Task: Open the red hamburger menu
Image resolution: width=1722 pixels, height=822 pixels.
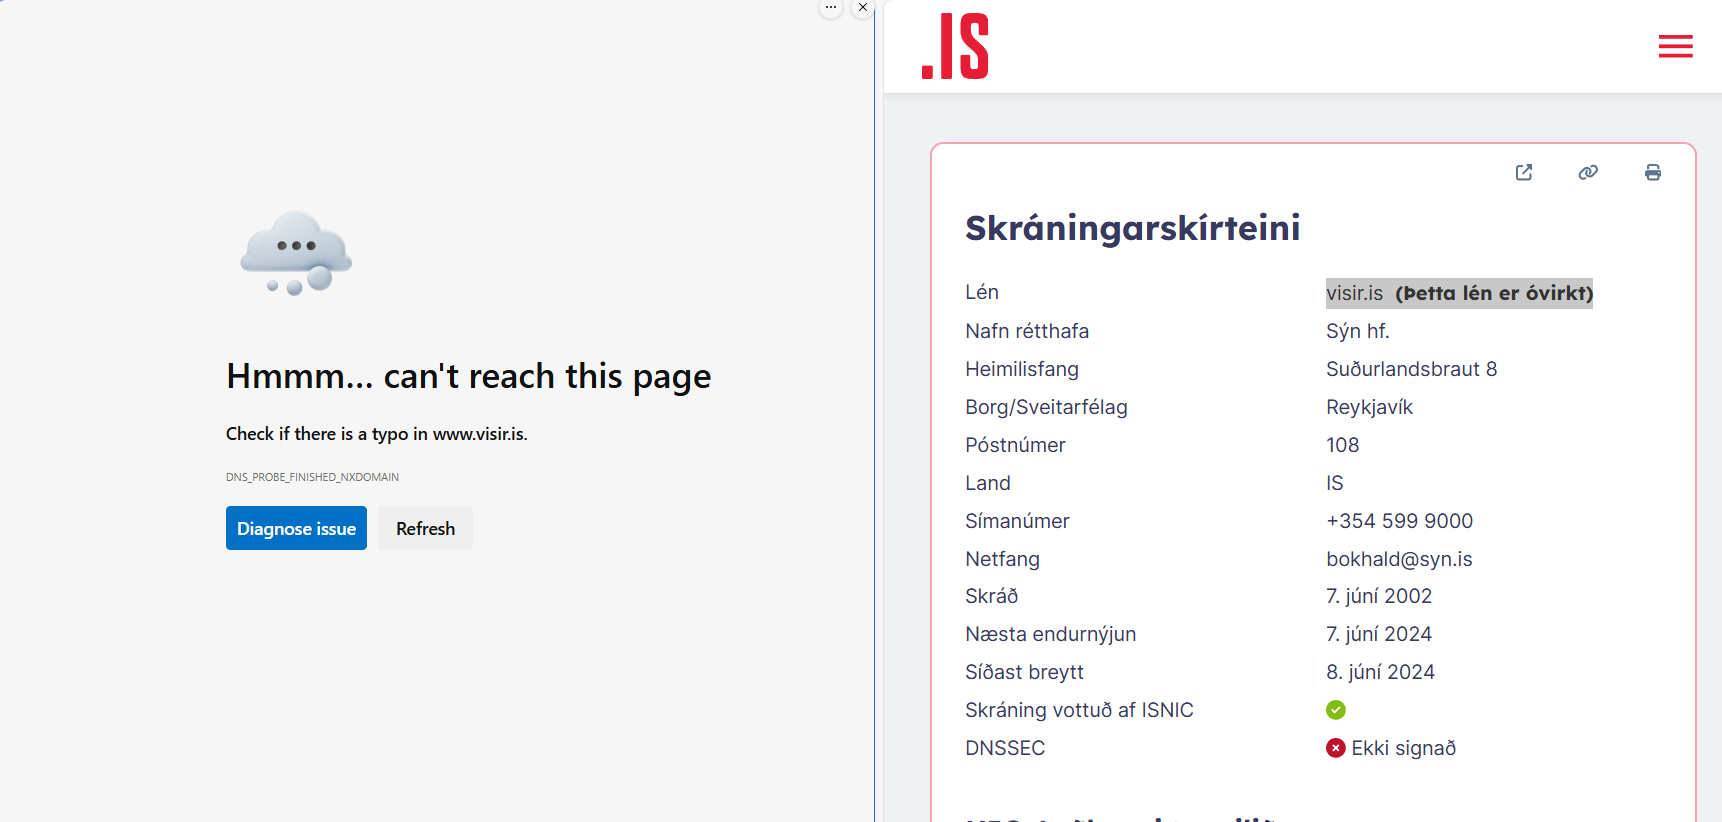Action: tap(1675, 47)
